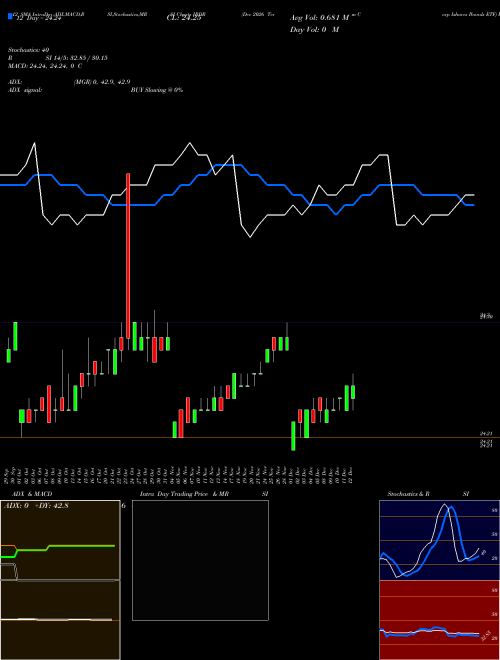
Task: Select the 'Stochastics: 49' indicator line
Action: pos(28,50)
